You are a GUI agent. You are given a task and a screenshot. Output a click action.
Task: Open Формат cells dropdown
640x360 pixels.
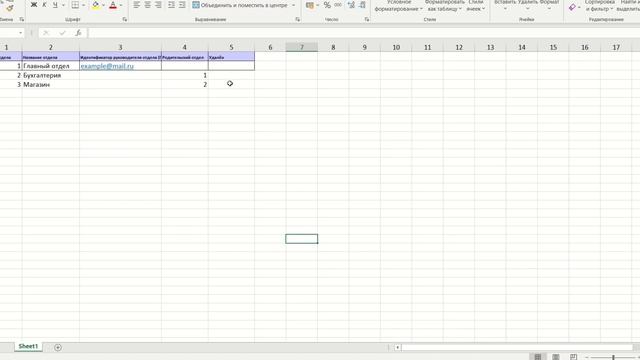(x=549, y=5)
